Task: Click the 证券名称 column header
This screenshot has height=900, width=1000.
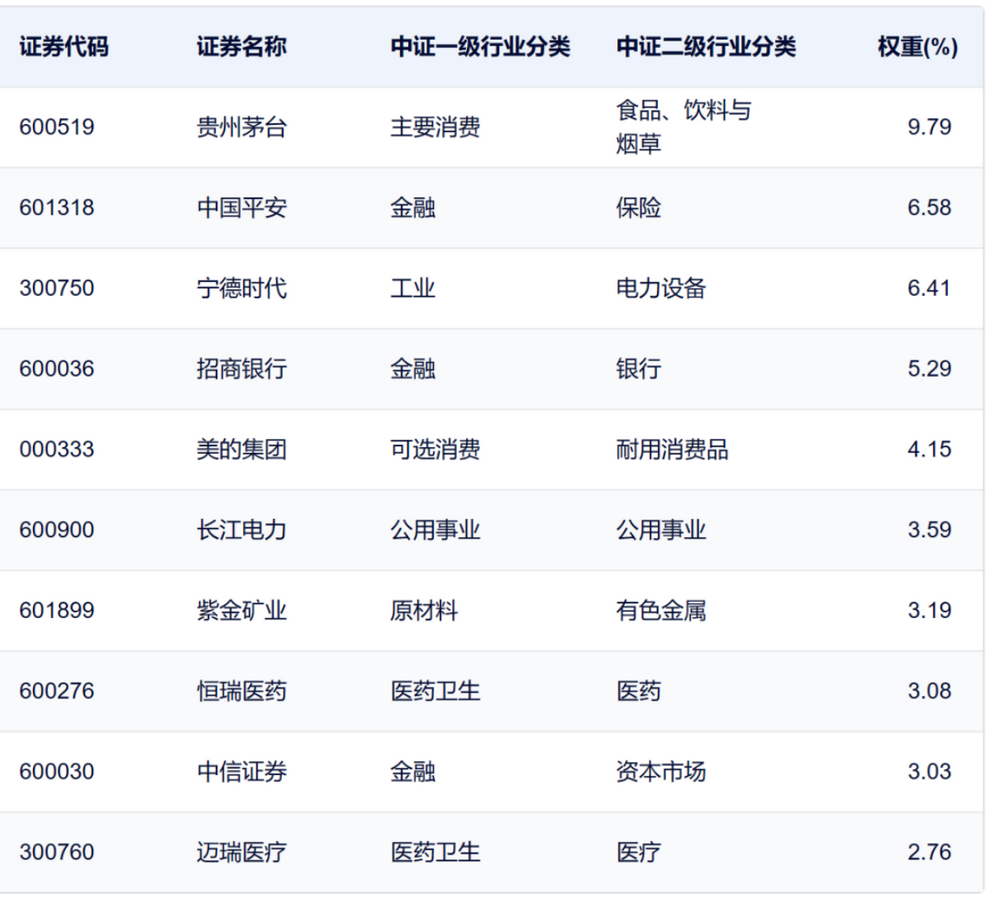Action: pyautogui.click(x=241, y=47)
